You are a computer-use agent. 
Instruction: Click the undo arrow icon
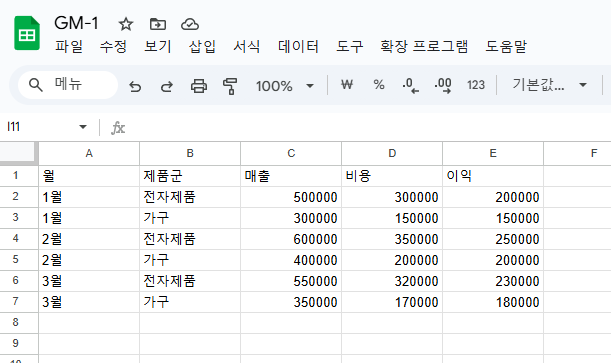click(135, 85)
